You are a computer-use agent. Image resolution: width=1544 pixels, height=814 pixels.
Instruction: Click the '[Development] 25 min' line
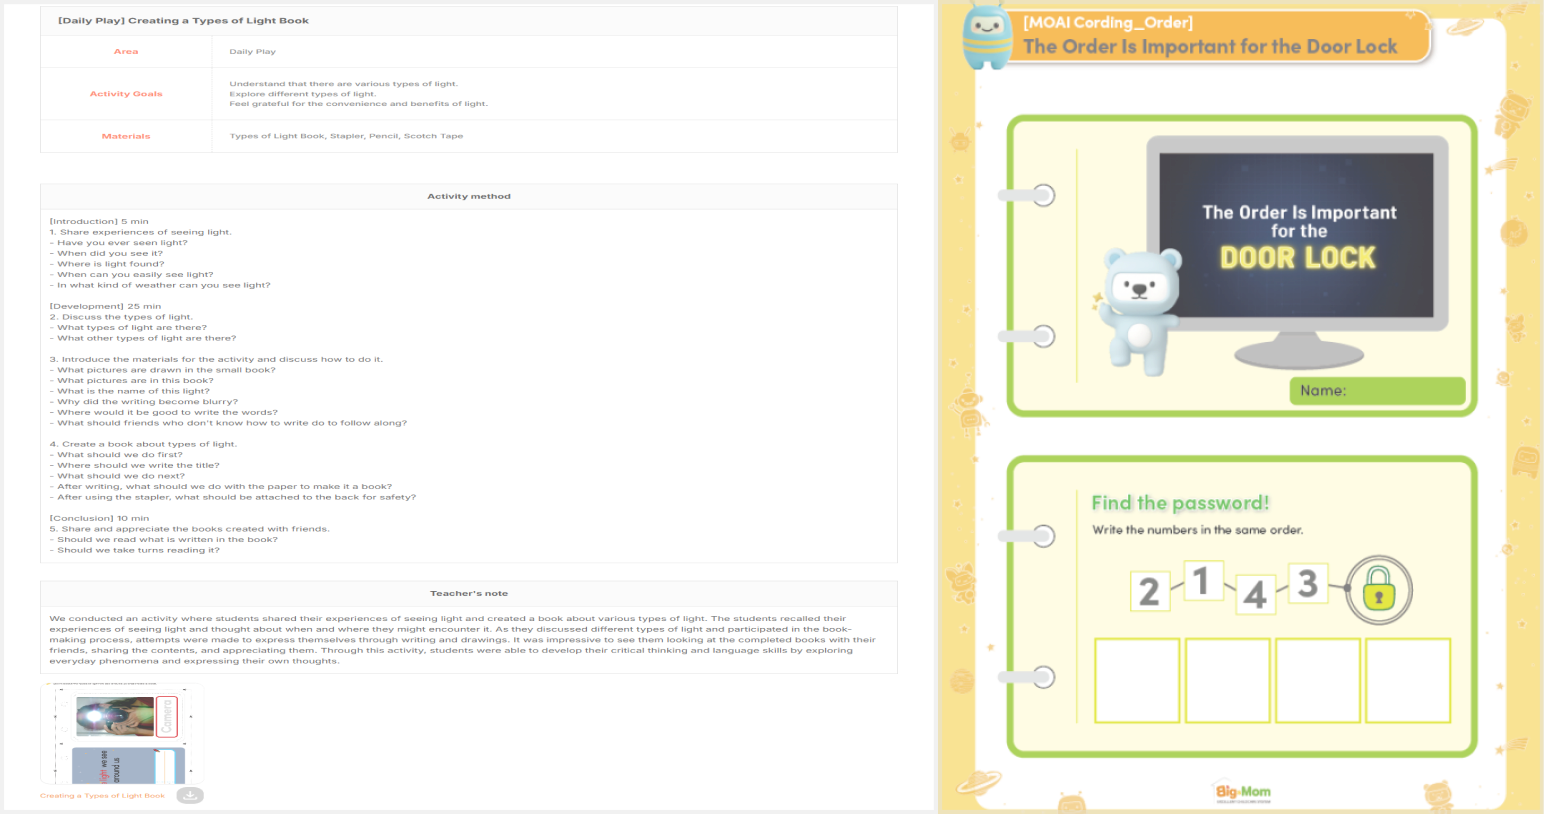point(105,307)
